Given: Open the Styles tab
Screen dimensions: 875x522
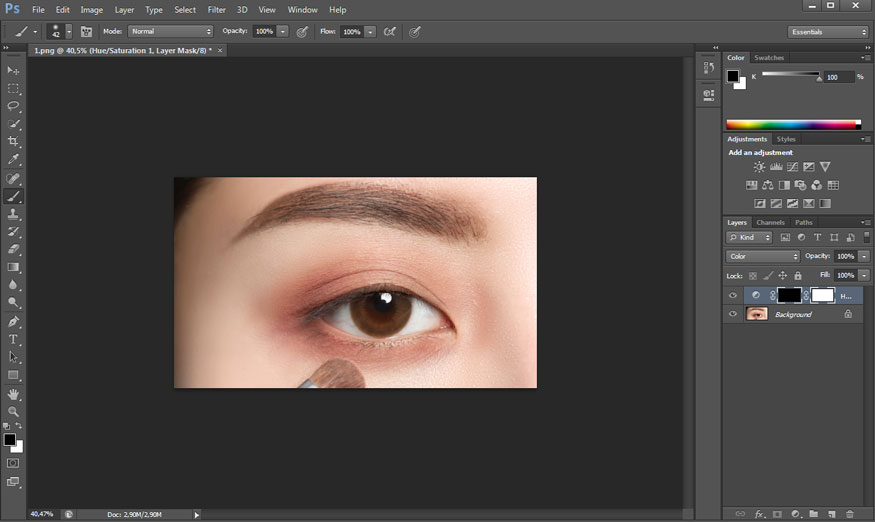Looking at the screenshot, I should click(786, 139).
